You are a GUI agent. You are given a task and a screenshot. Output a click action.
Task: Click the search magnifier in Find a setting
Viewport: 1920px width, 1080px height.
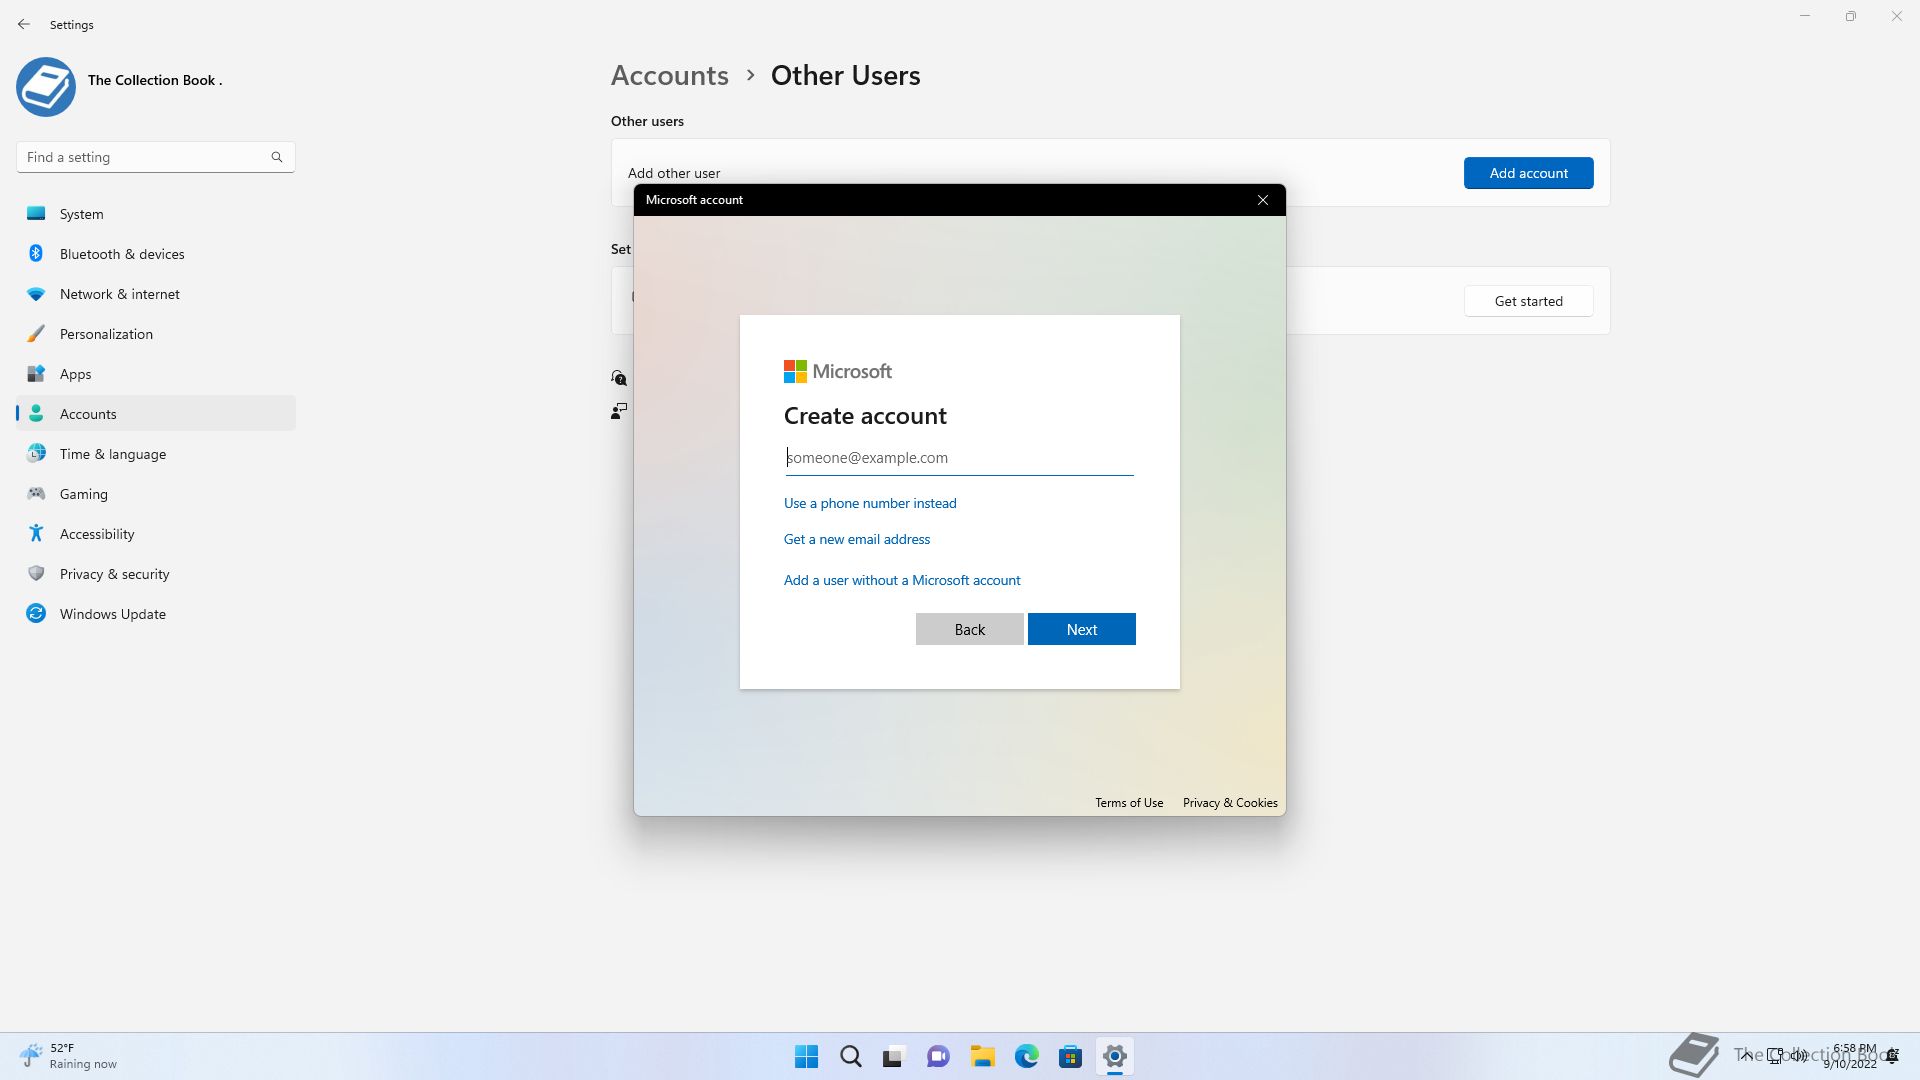pos(277,157)
